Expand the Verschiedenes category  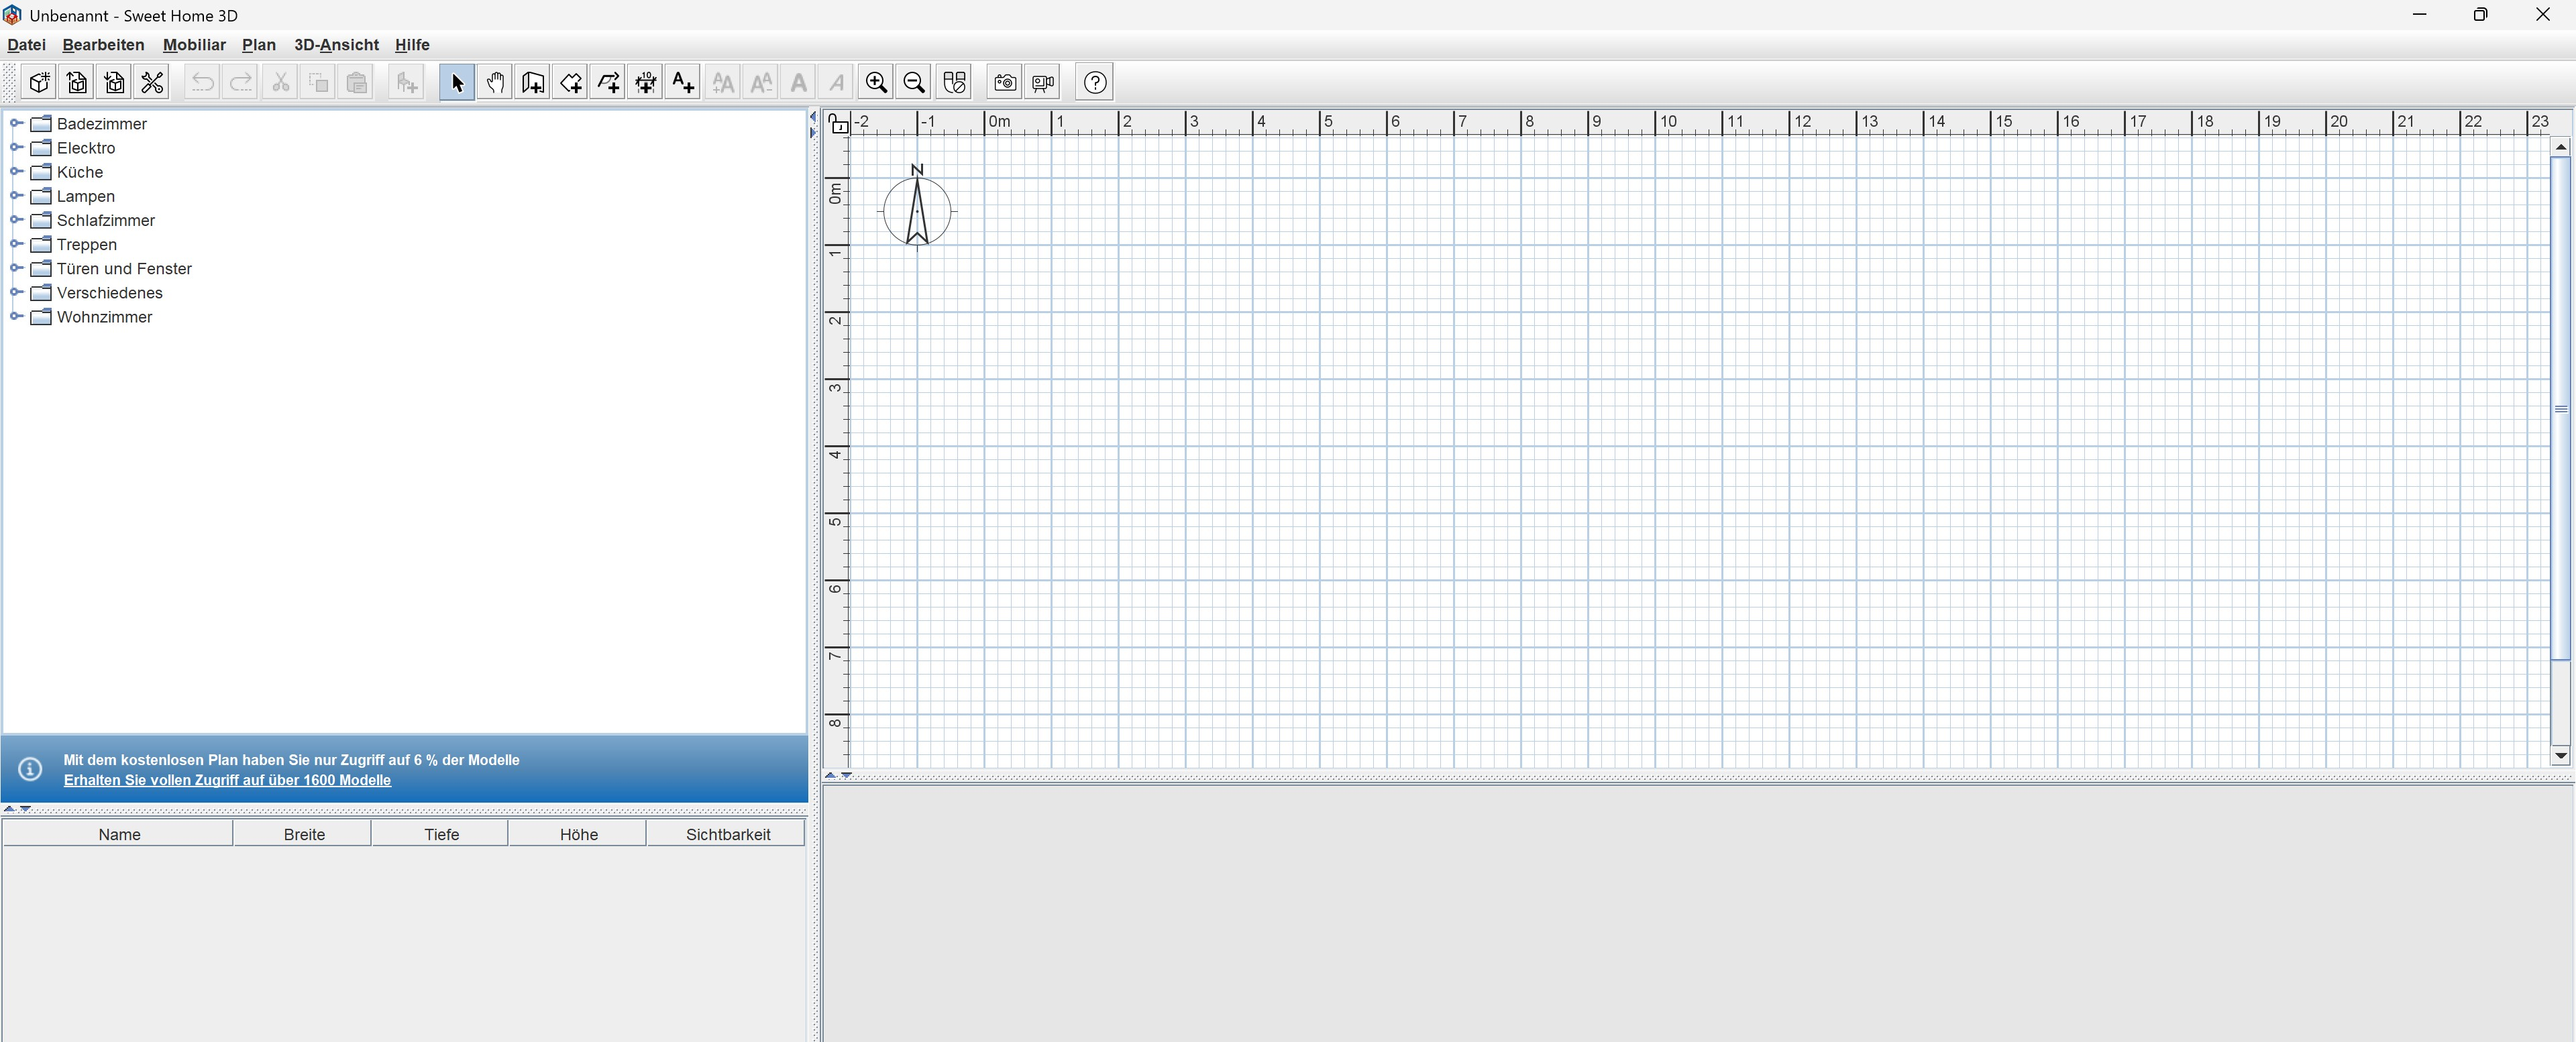tap(15, 291)
